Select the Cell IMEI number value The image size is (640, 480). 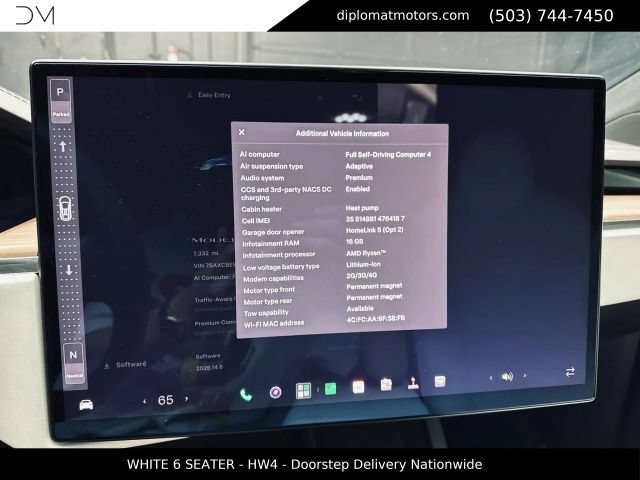click(x=375, y=219)
